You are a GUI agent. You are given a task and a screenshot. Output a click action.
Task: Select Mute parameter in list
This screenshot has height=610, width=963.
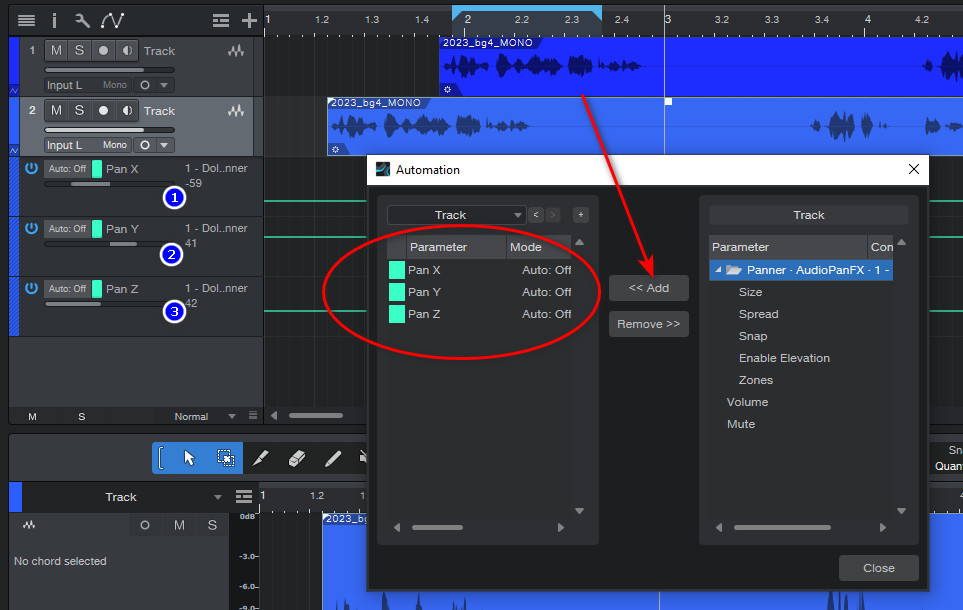741,424
